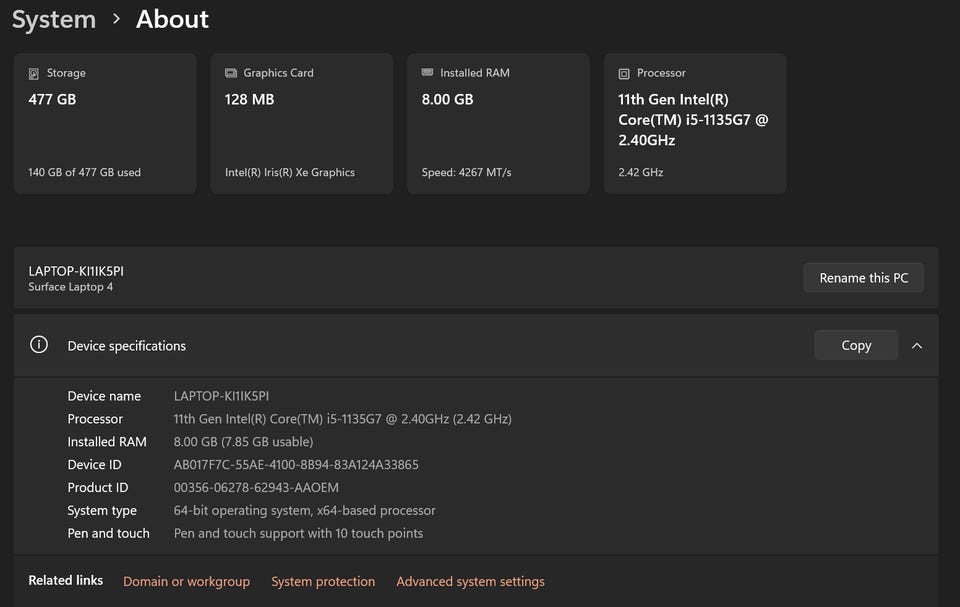Screen dimensions: 960x607
Task: Click the Storage icon
Action: click(x=34, y=73)
